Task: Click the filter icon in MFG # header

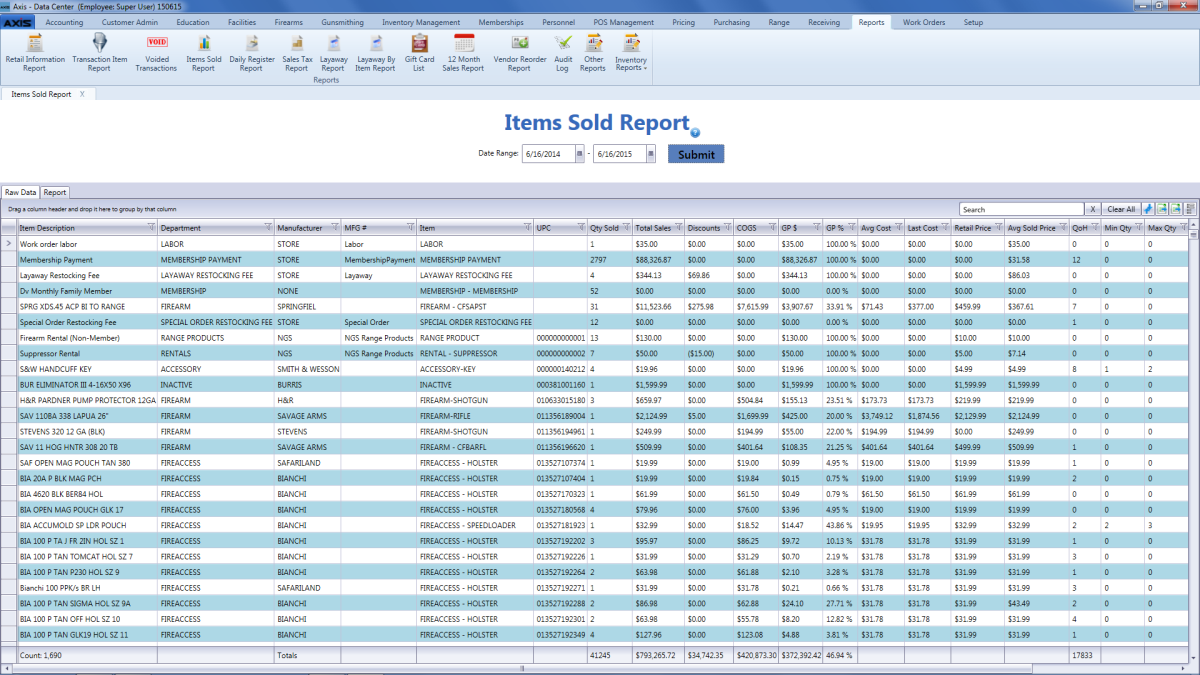Action: [410, 228]
